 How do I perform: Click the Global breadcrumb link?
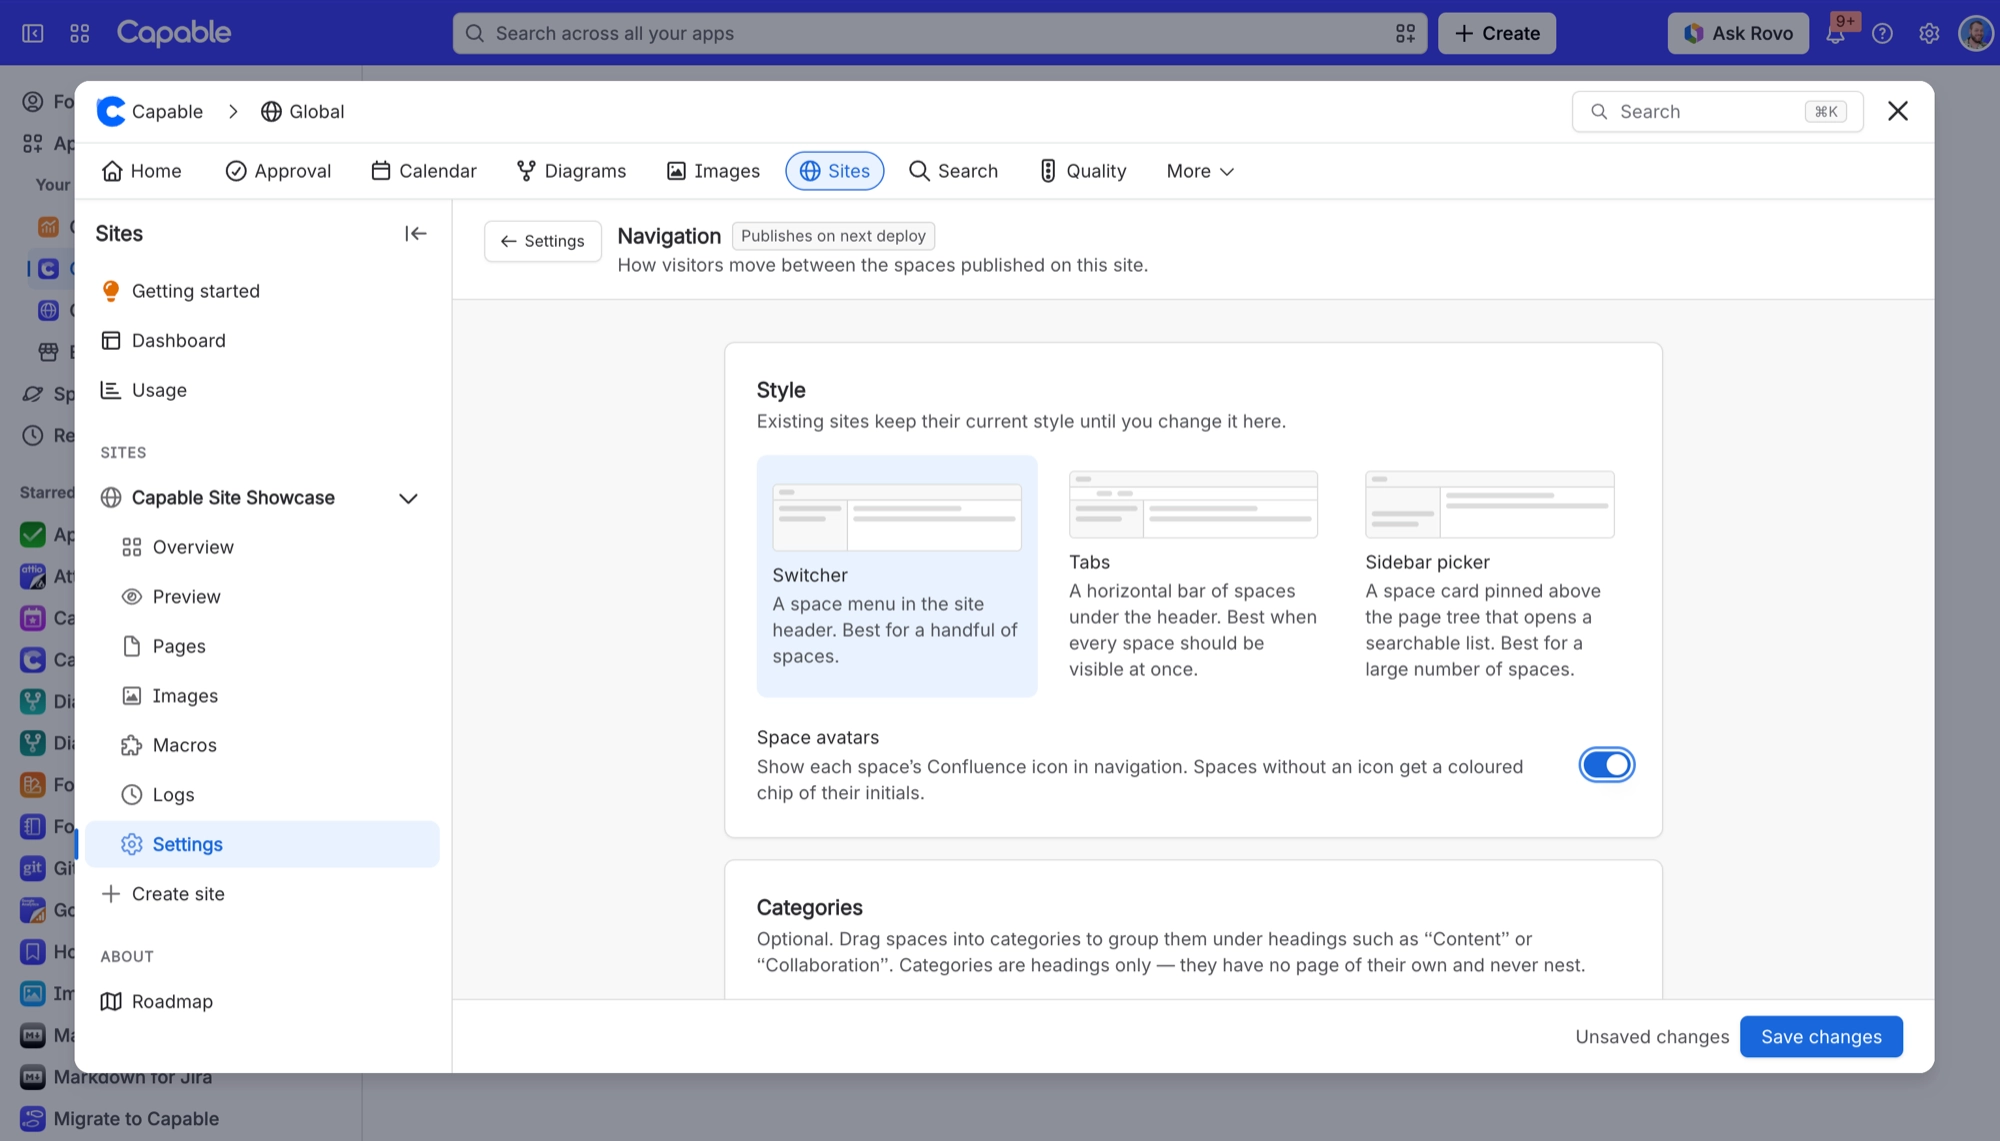click(x=303, y=111)
